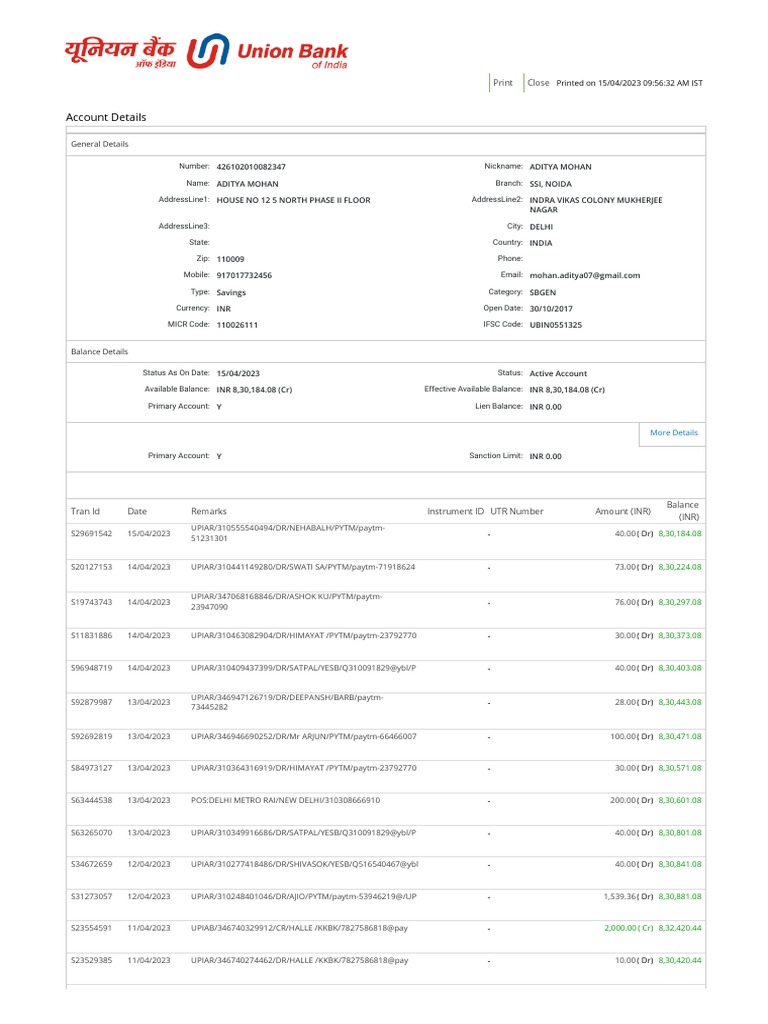Click the 8,30,184.08 balance in first row
768x1024 pixels.
[680, 534]
